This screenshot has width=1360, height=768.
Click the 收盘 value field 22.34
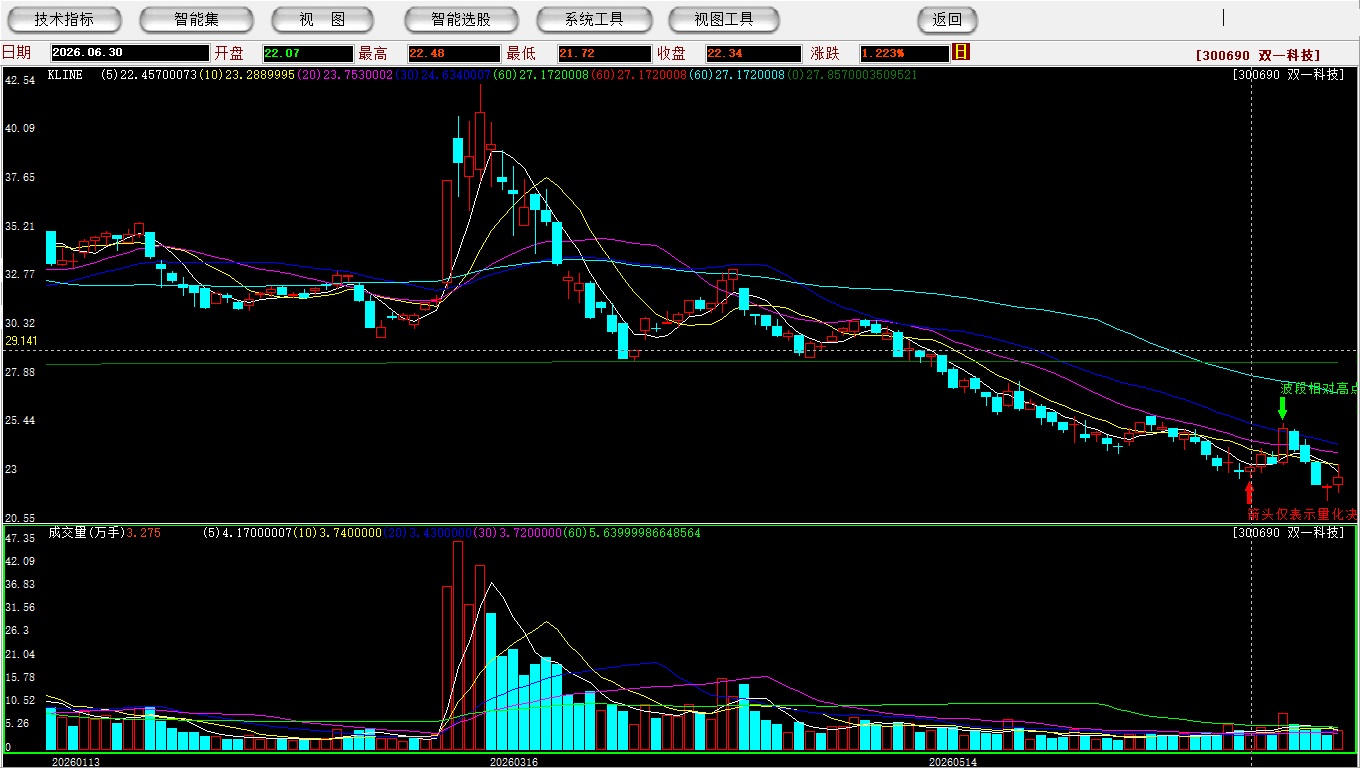click(x=752, y=53)
